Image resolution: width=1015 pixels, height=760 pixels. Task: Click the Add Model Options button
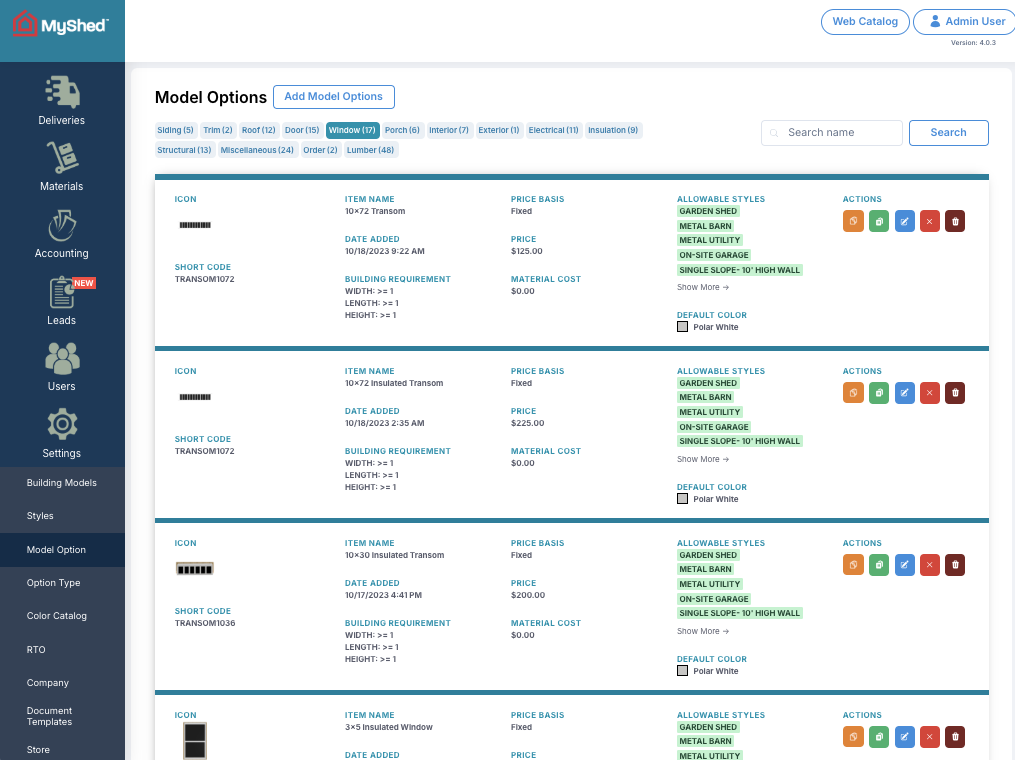click(333, 97)
